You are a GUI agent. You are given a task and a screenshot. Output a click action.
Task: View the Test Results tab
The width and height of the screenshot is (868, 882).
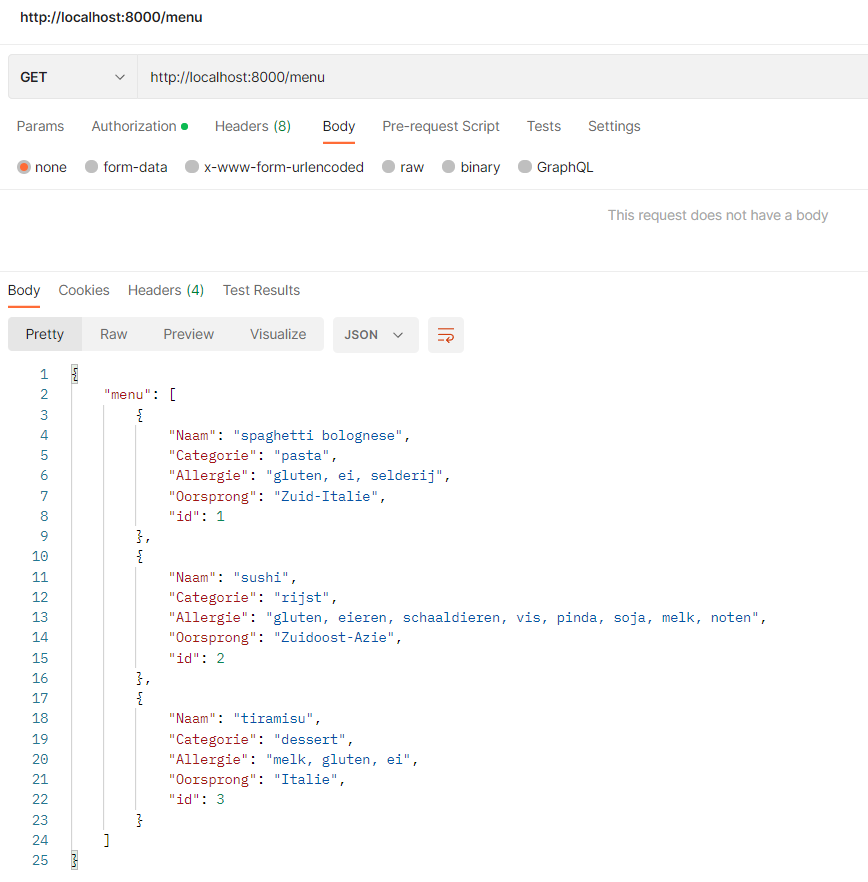261,290
